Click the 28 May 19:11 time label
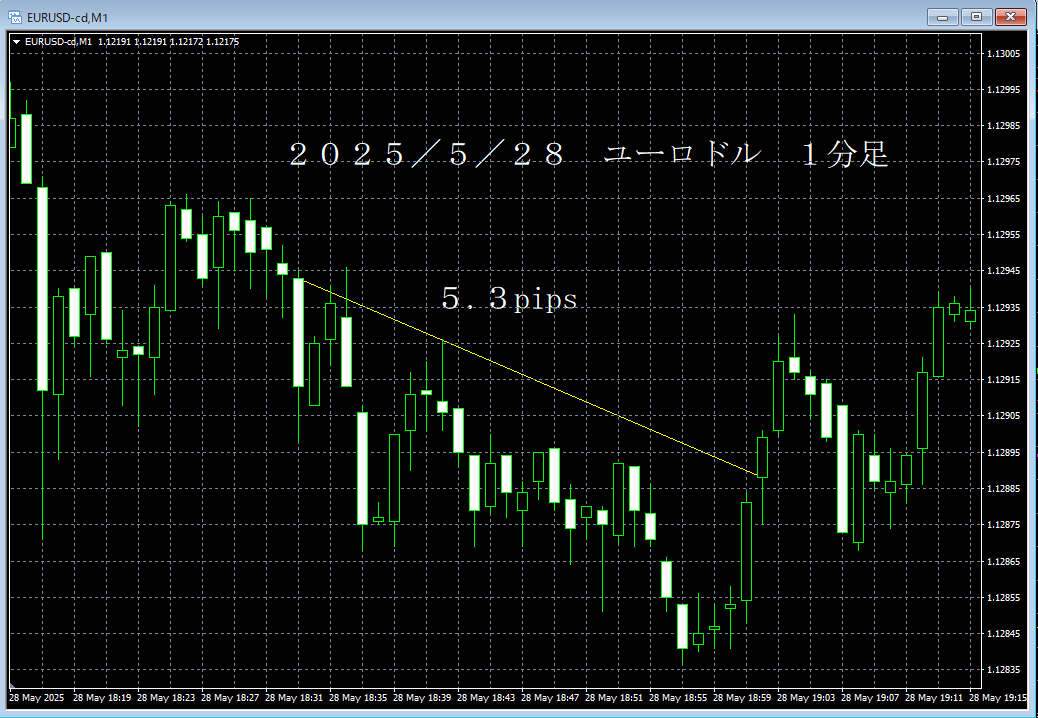This screenshot has width=1038, height=718. click(934, 697)
